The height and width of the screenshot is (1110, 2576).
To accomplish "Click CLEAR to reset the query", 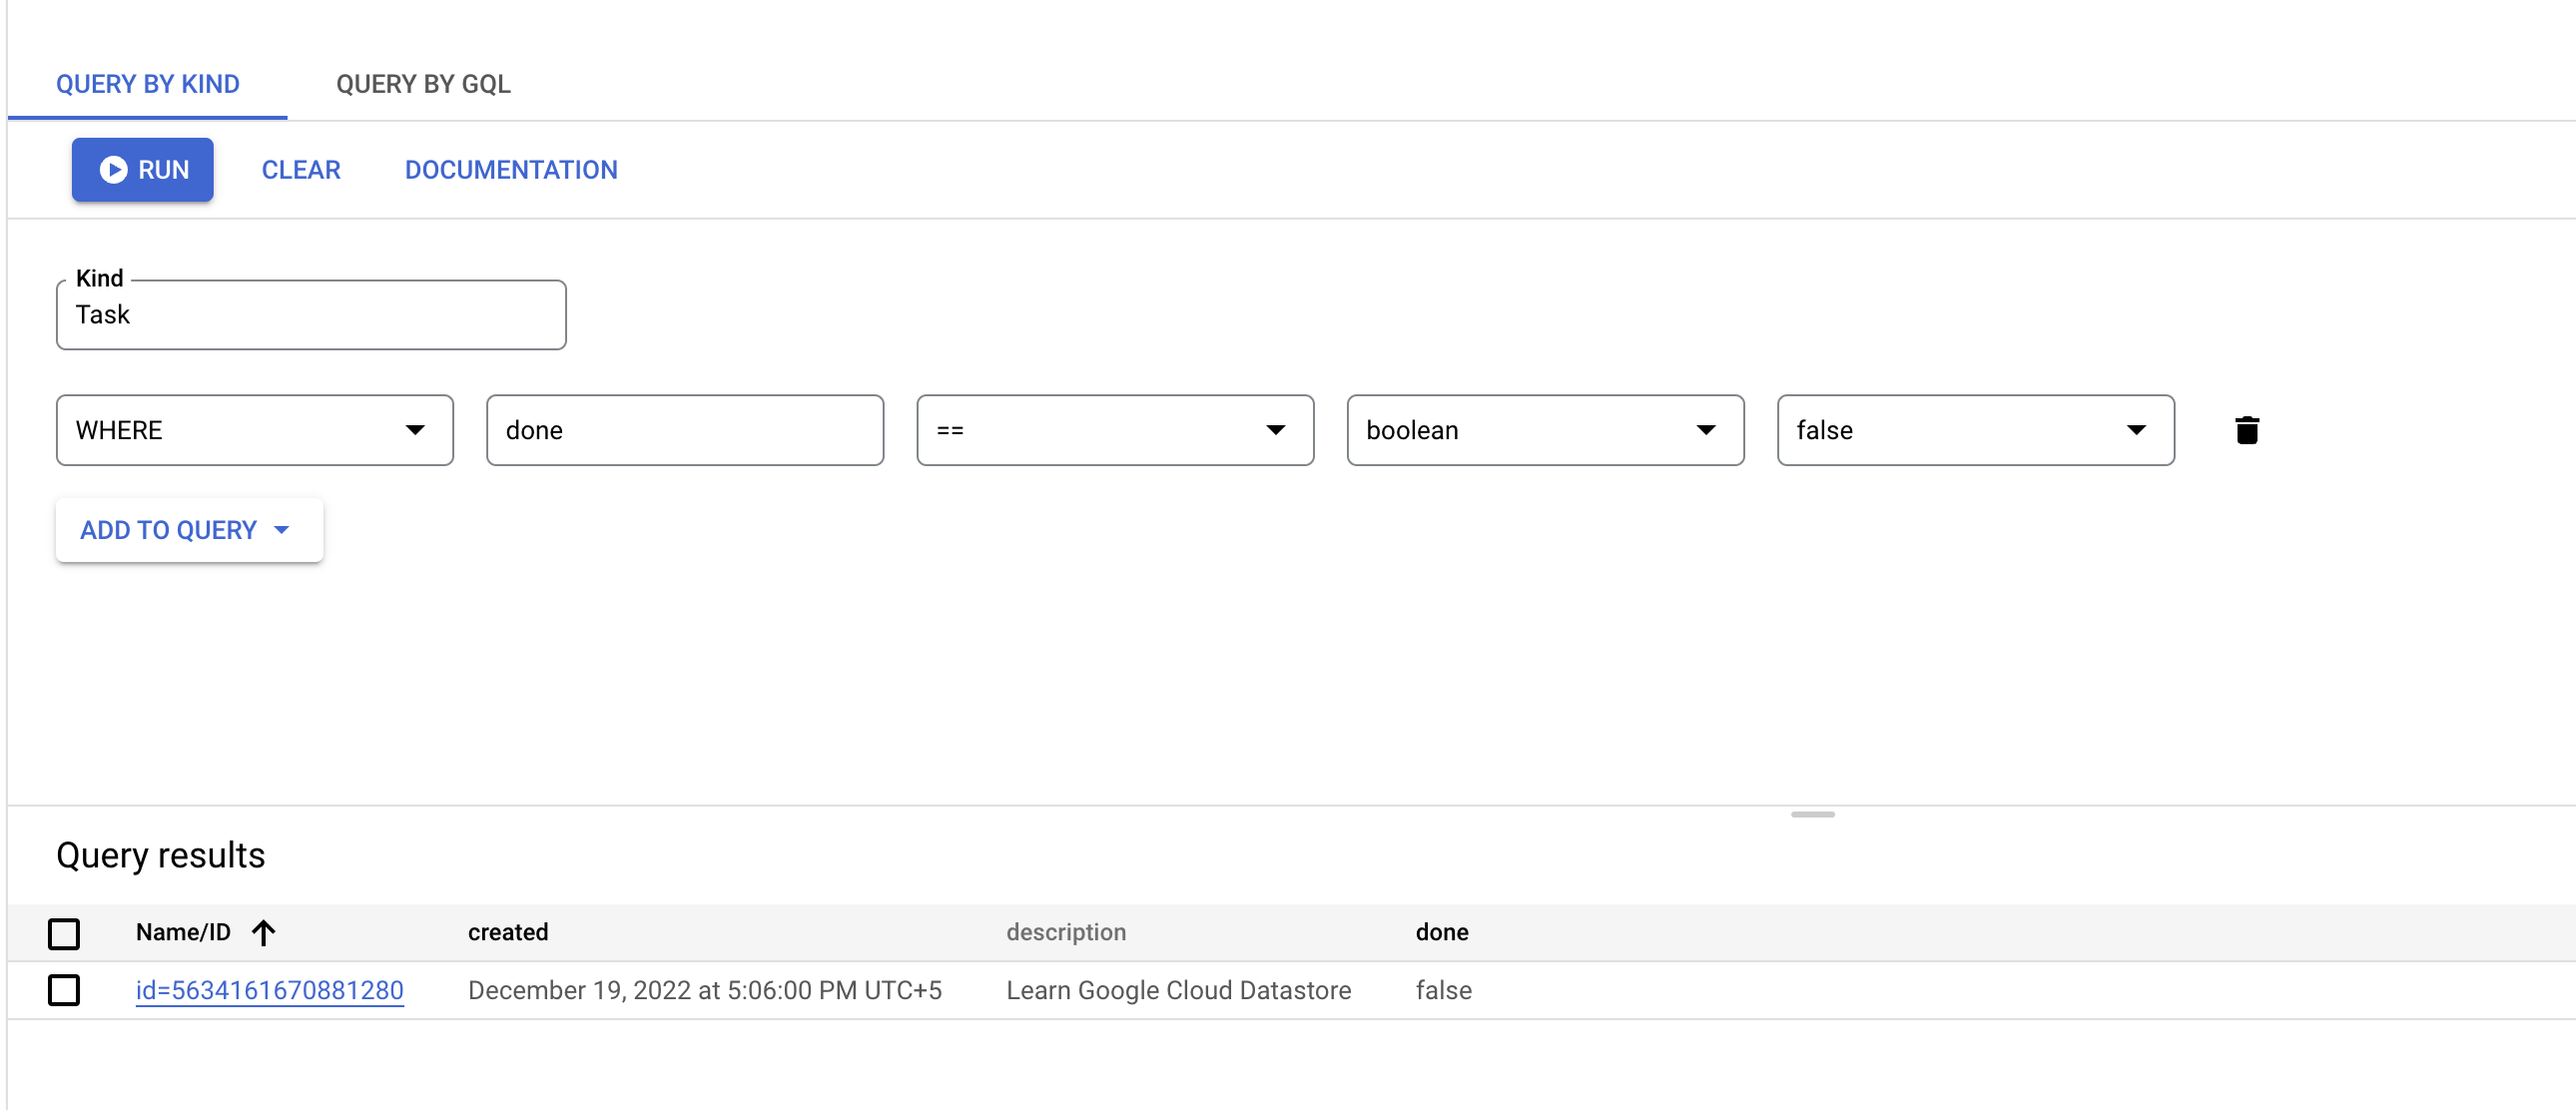I will (x=301, y=169).
